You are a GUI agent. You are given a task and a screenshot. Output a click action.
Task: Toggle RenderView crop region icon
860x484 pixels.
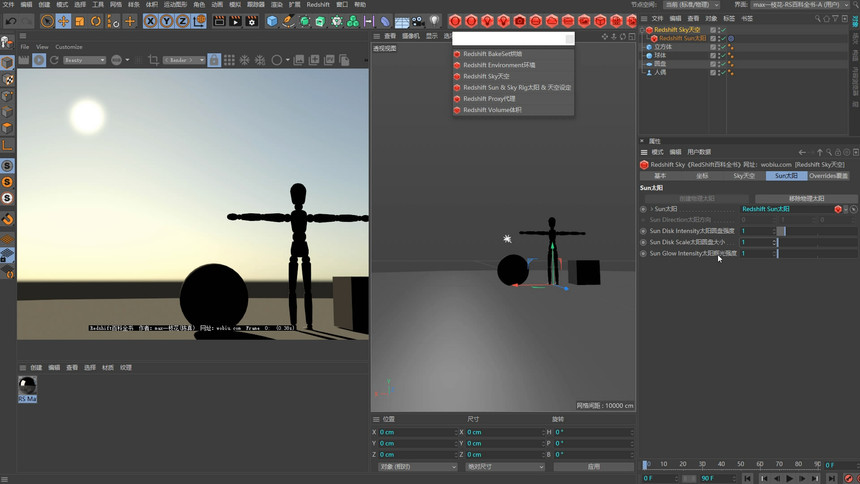pyautogui.click(x=153, y=60)
